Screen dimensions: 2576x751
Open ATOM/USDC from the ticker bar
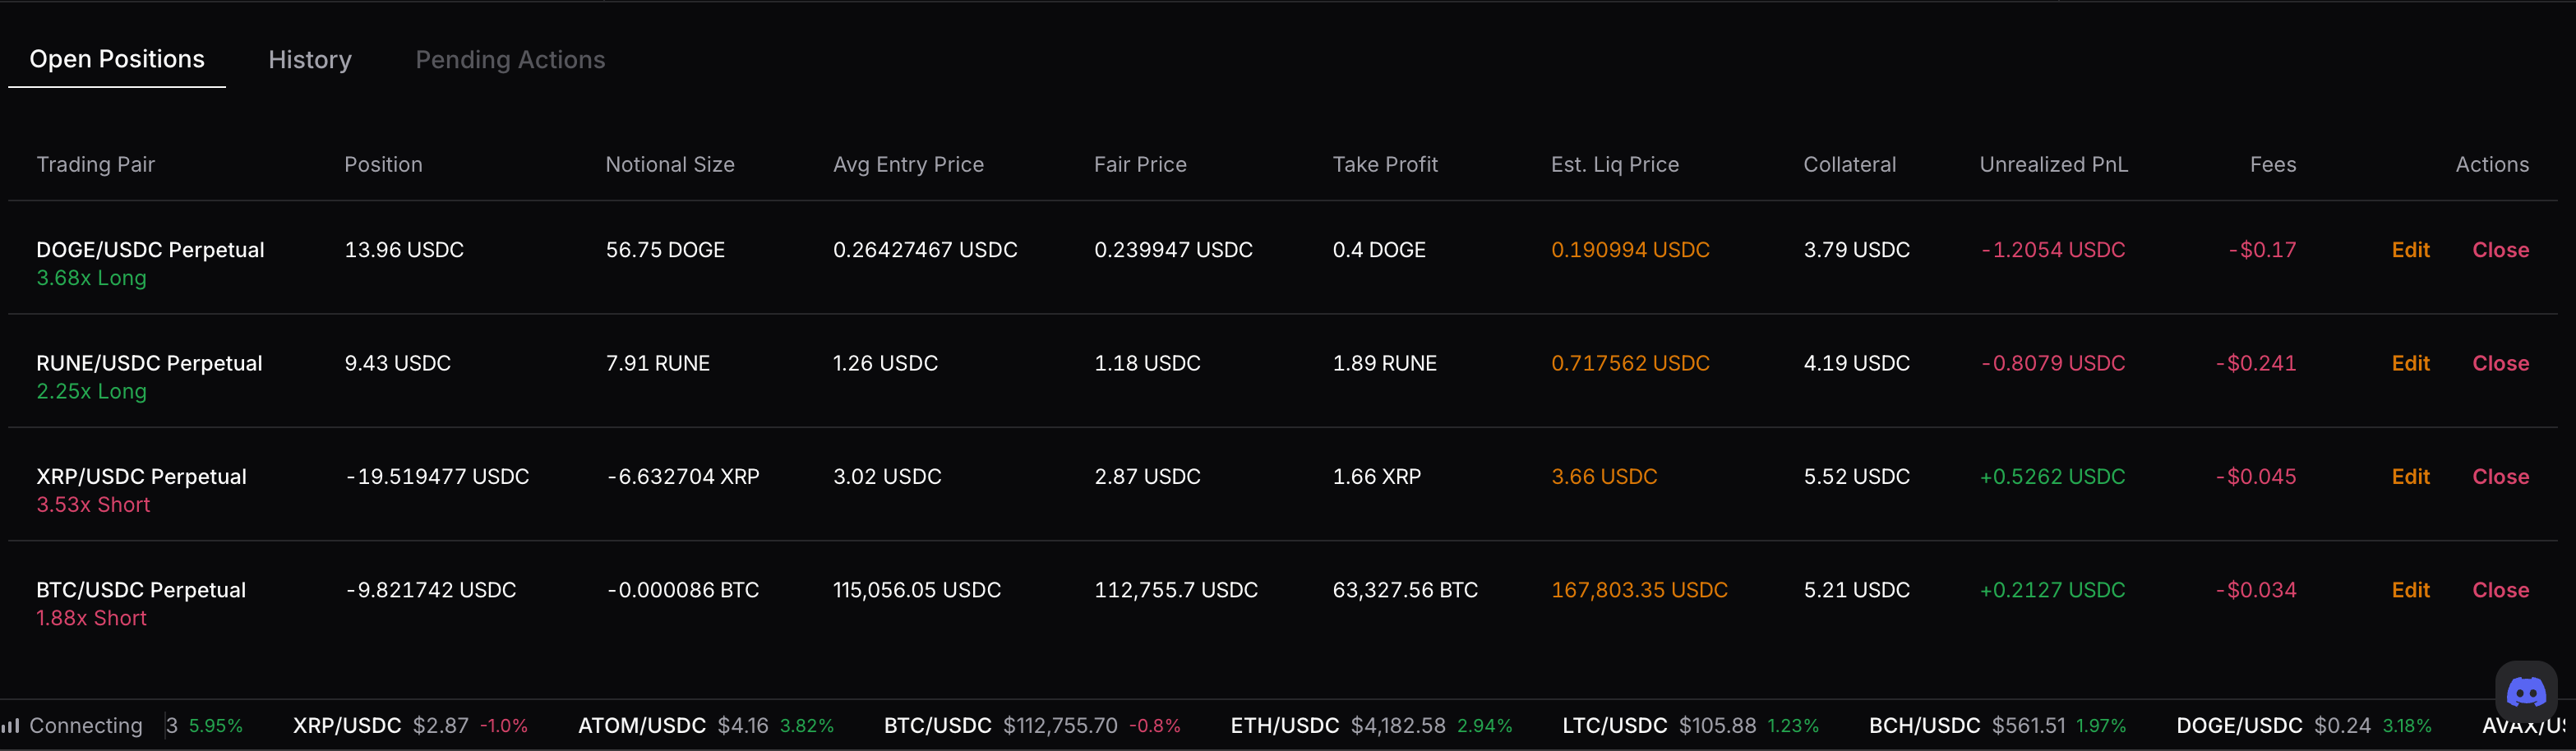[642, 725]
